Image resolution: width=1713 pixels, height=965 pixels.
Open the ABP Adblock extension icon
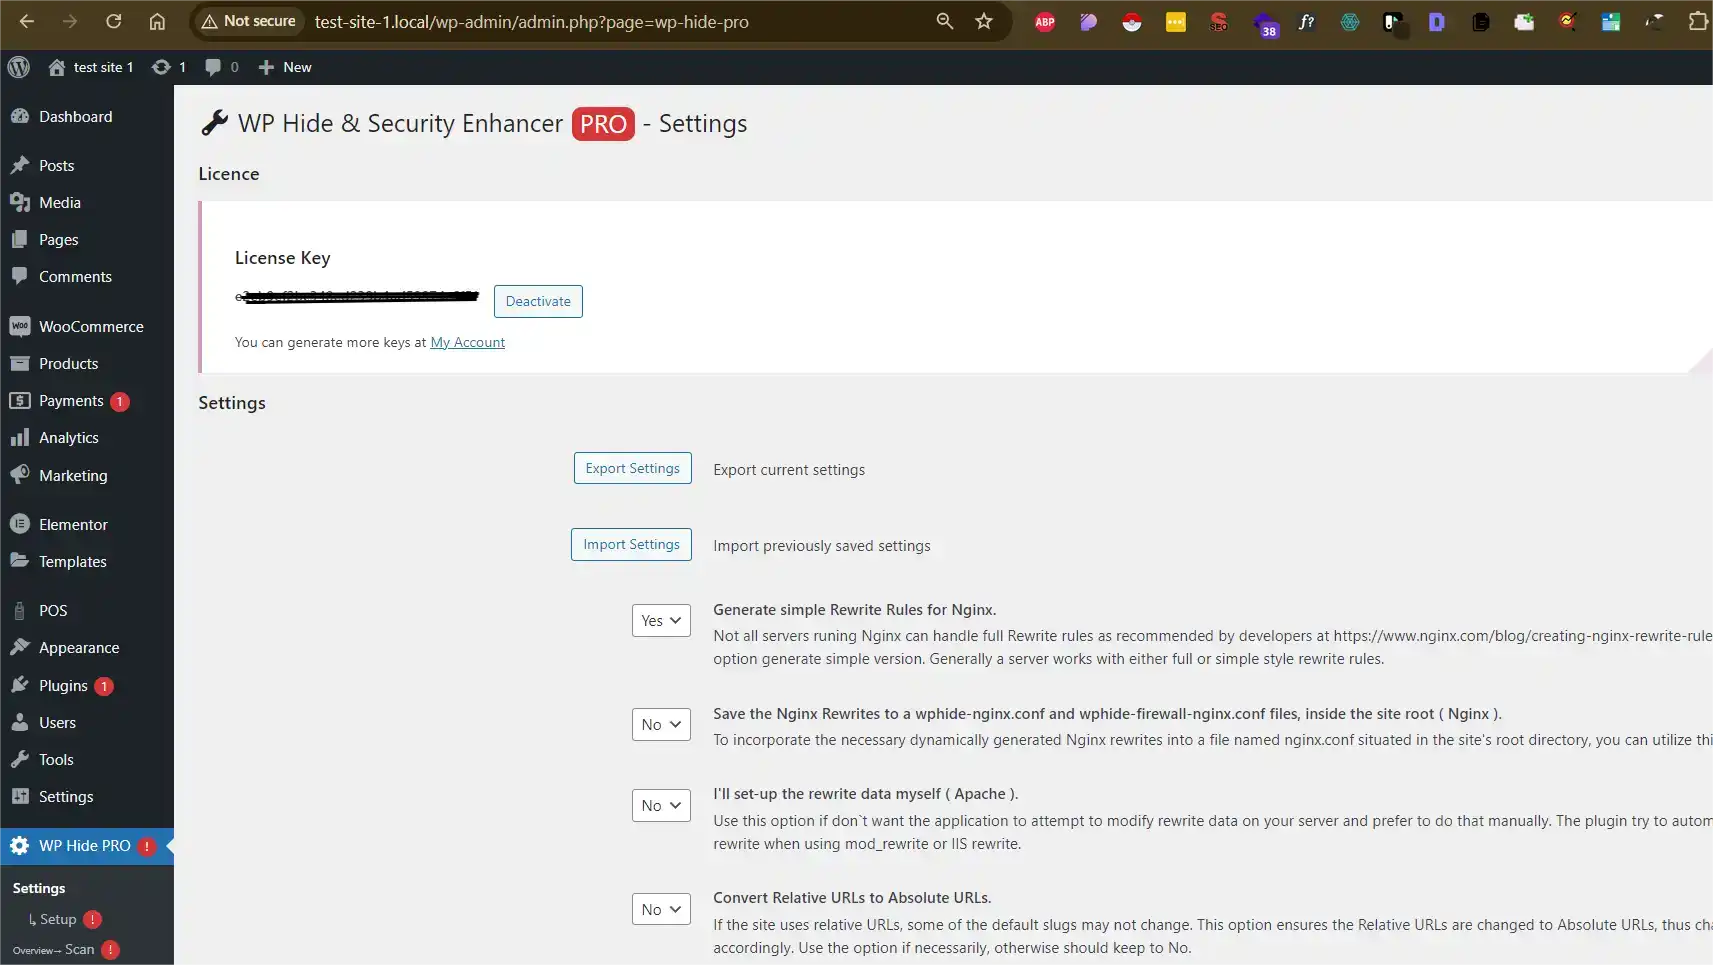1045,21
